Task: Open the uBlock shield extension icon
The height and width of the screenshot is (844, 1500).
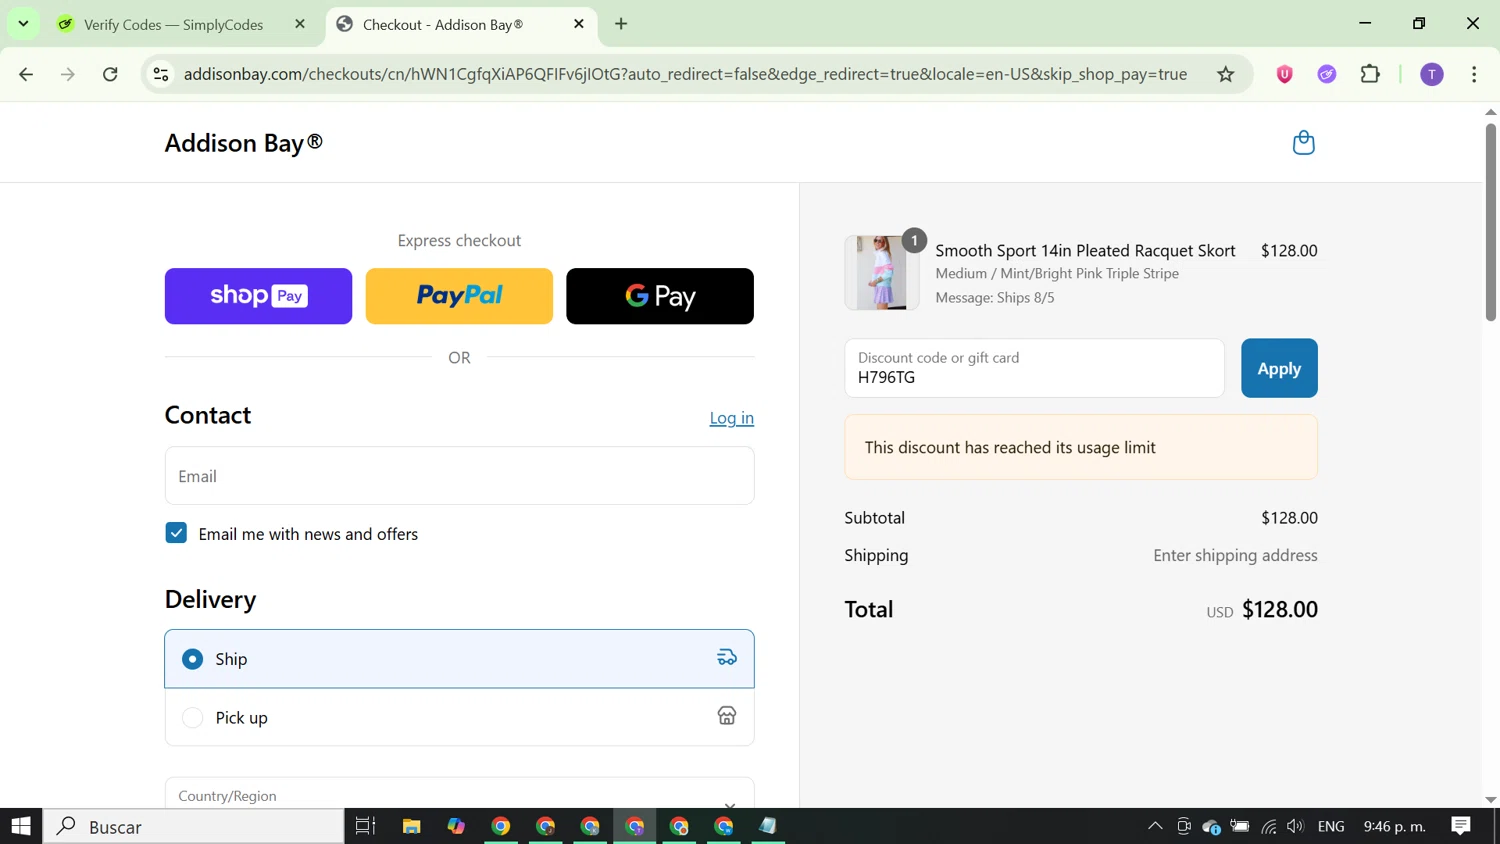Action: click(1285, 74)
